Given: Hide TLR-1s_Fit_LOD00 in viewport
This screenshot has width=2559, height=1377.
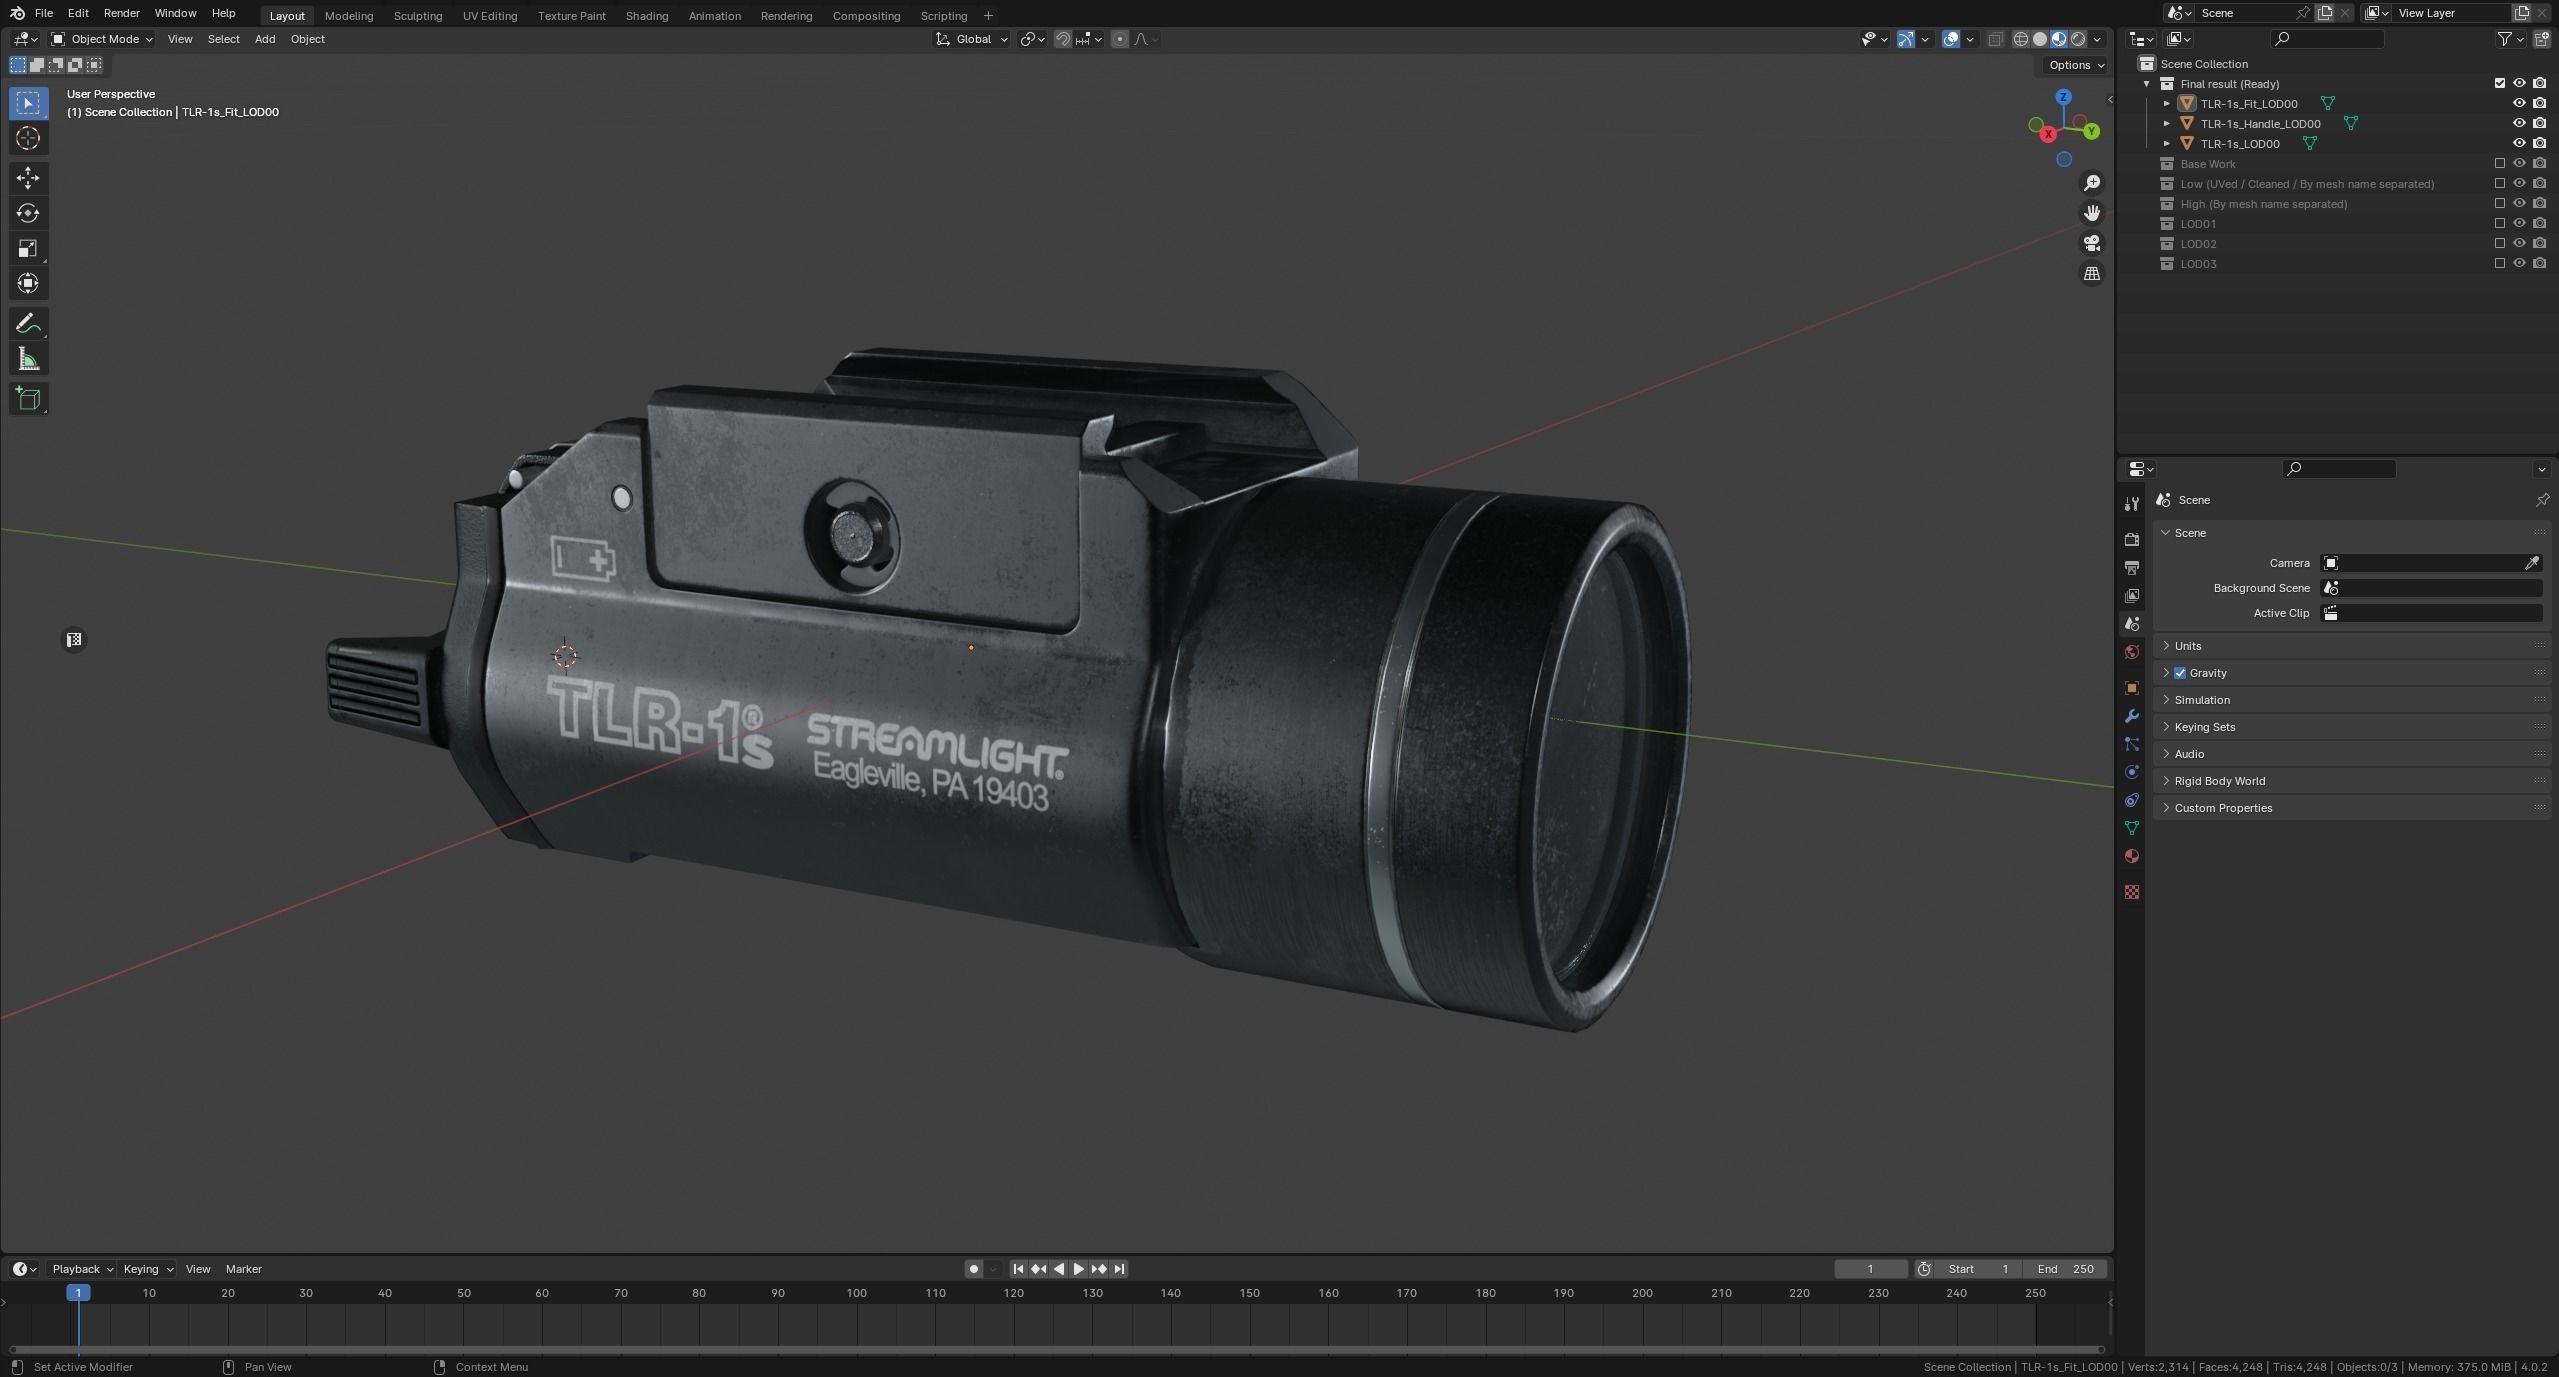Looking at the screenshot, I should click(x=2519, y=103).
